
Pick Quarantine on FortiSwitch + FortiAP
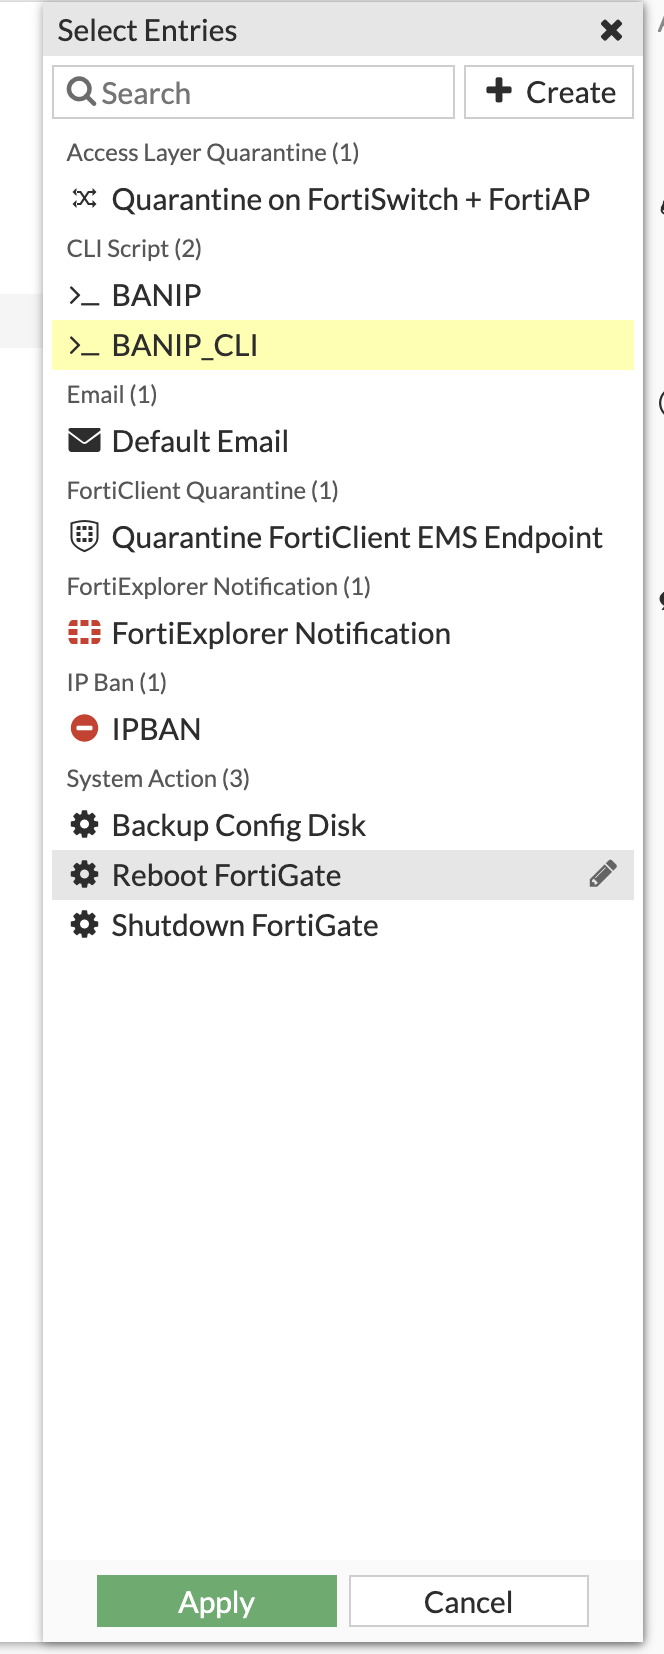pos(343,199)
